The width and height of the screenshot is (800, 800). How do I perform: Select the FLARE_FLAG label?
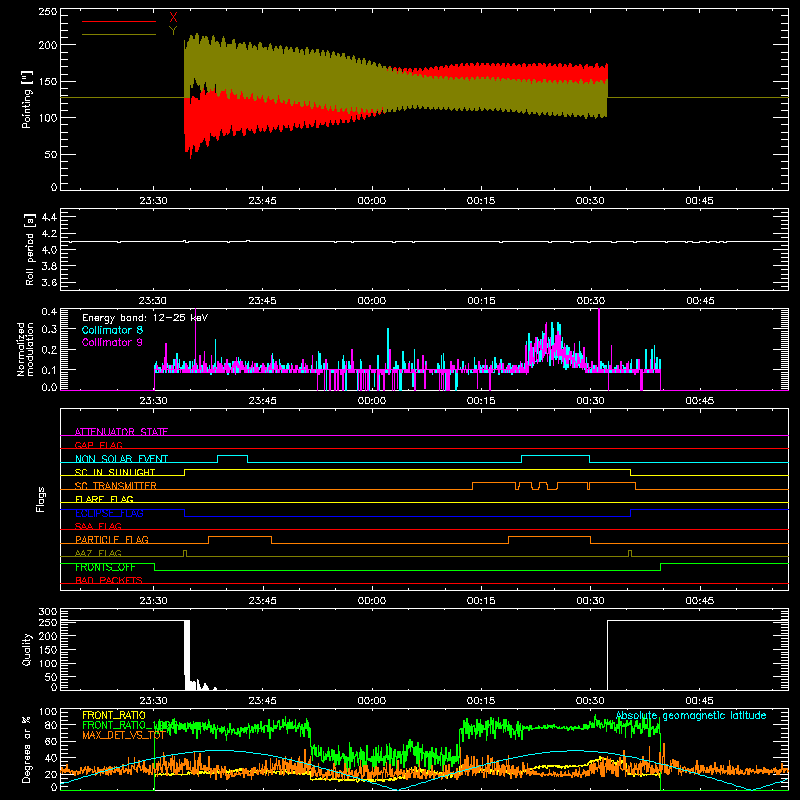pos(104,499)
